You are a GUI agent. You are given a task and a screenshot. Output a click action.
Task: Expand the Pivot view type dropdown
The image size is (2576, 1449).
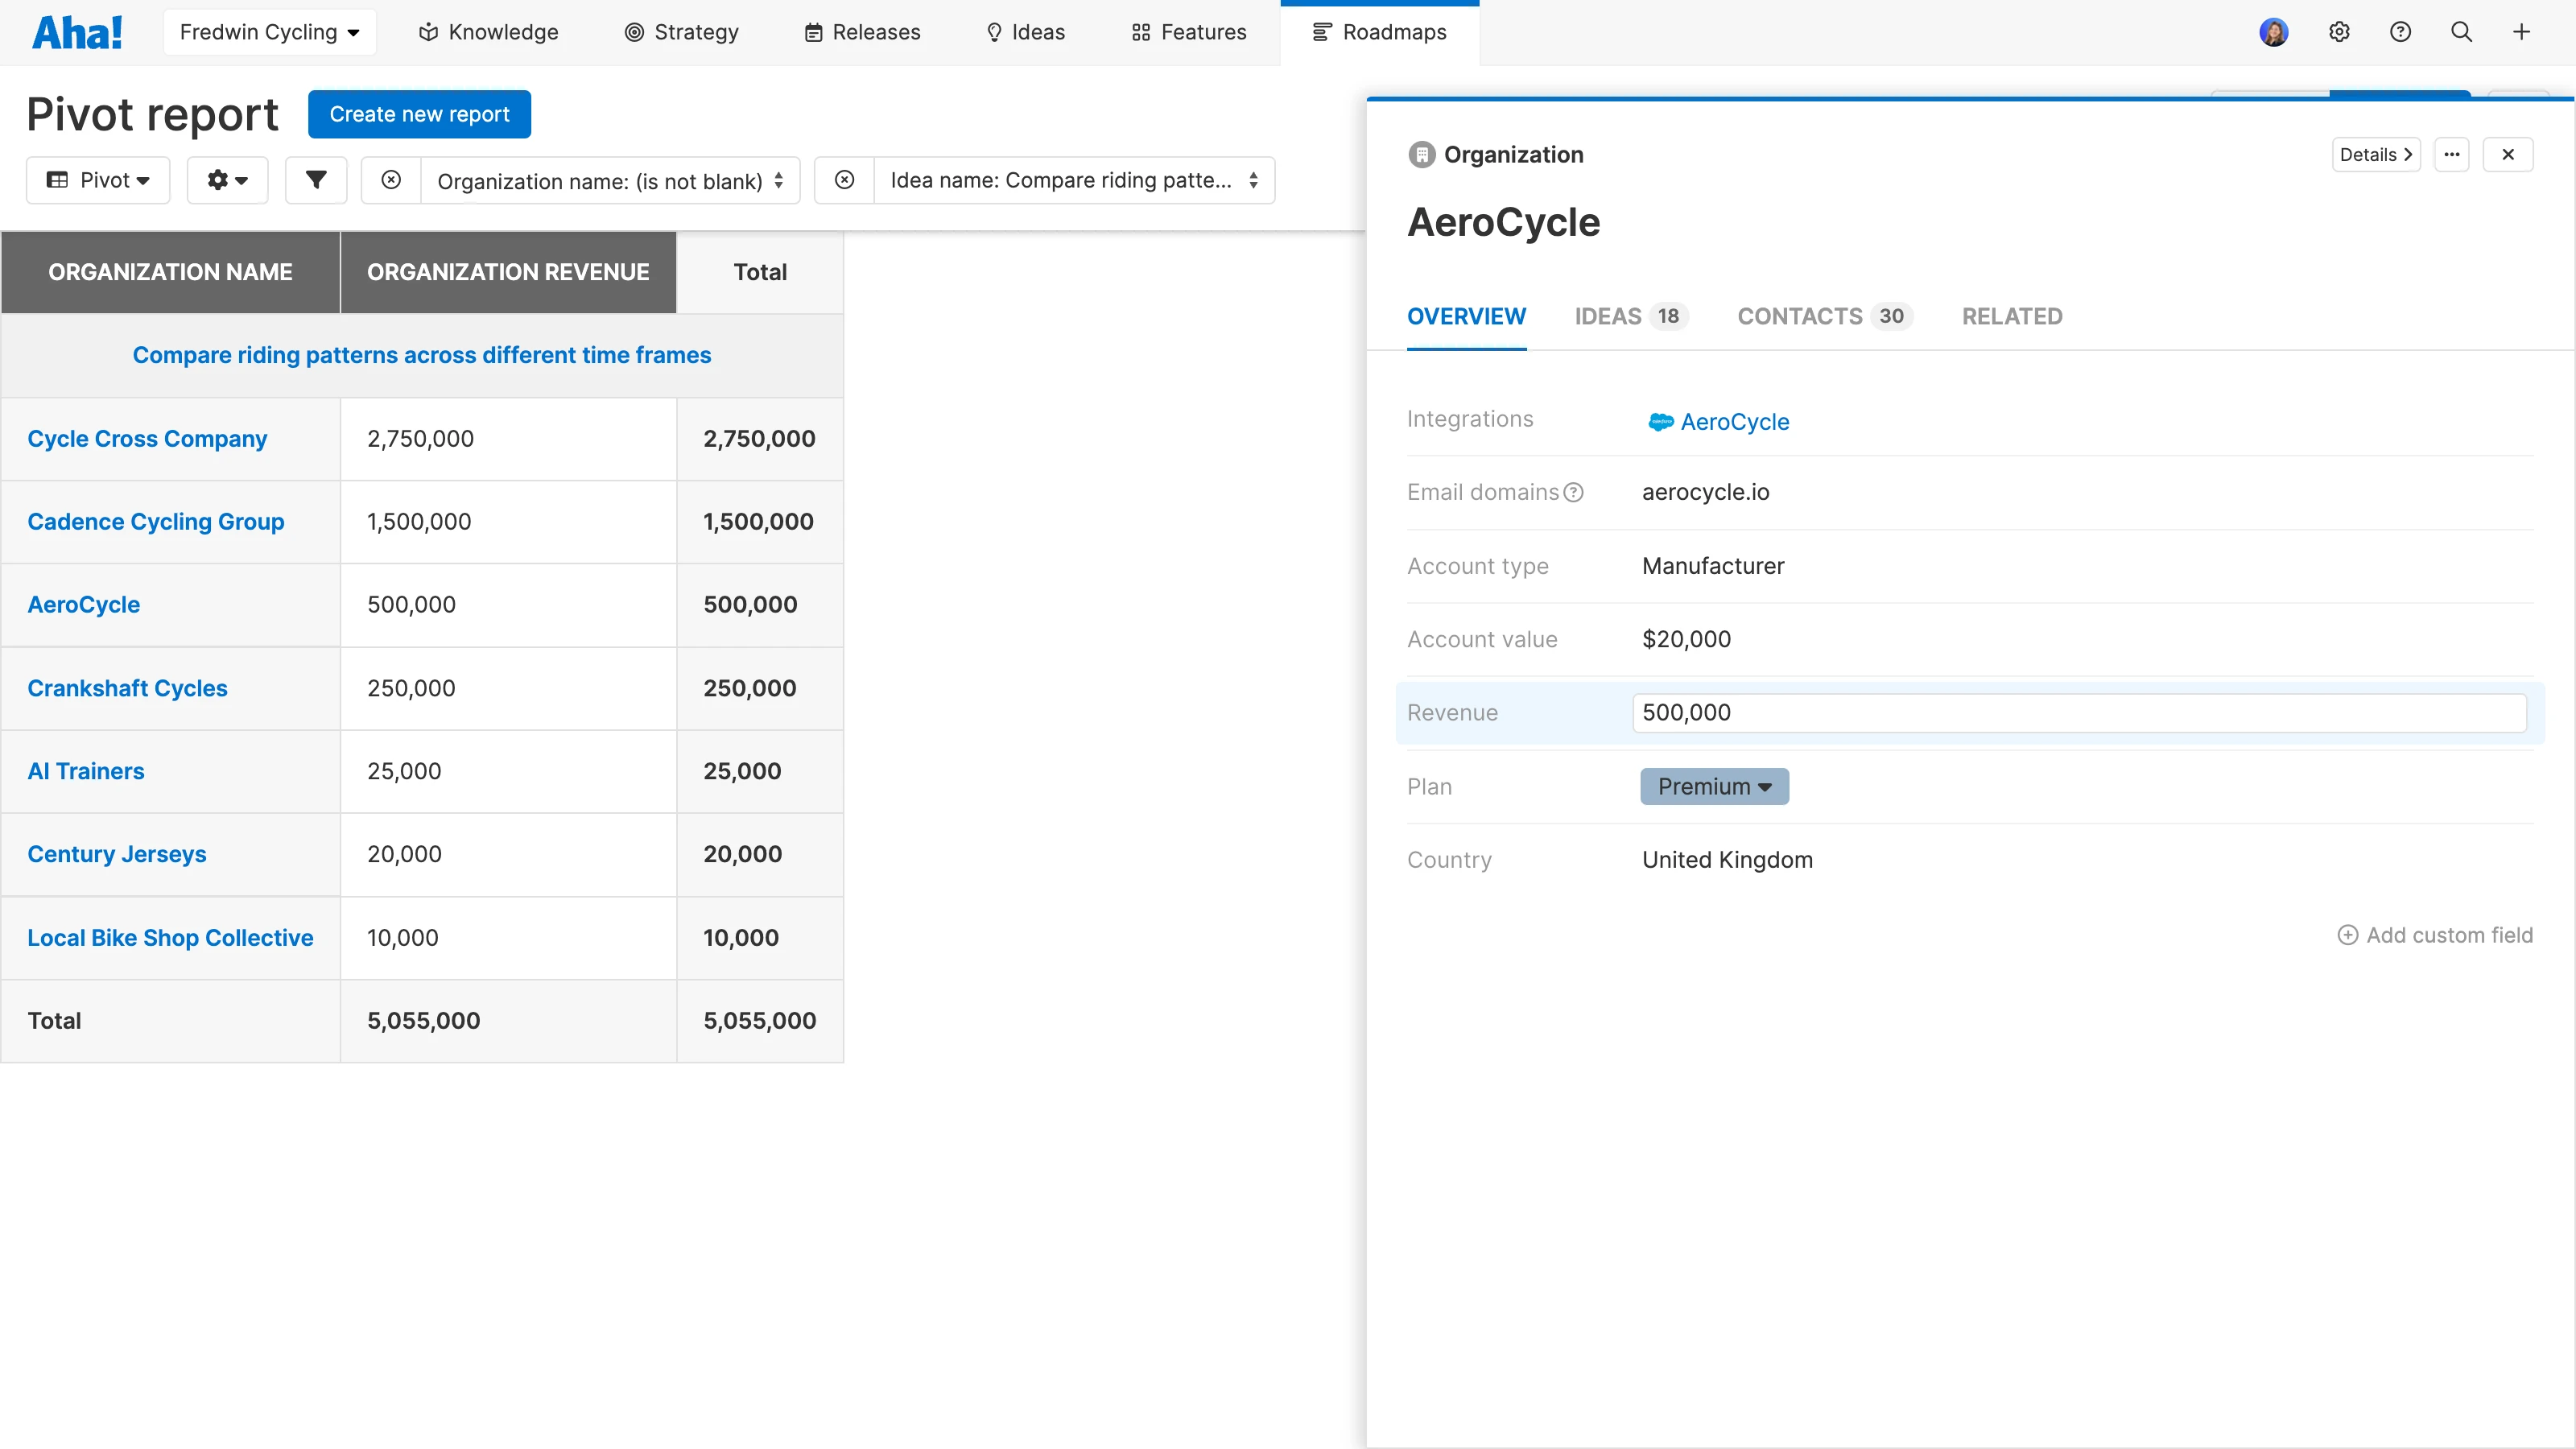(x=98, y=180)
